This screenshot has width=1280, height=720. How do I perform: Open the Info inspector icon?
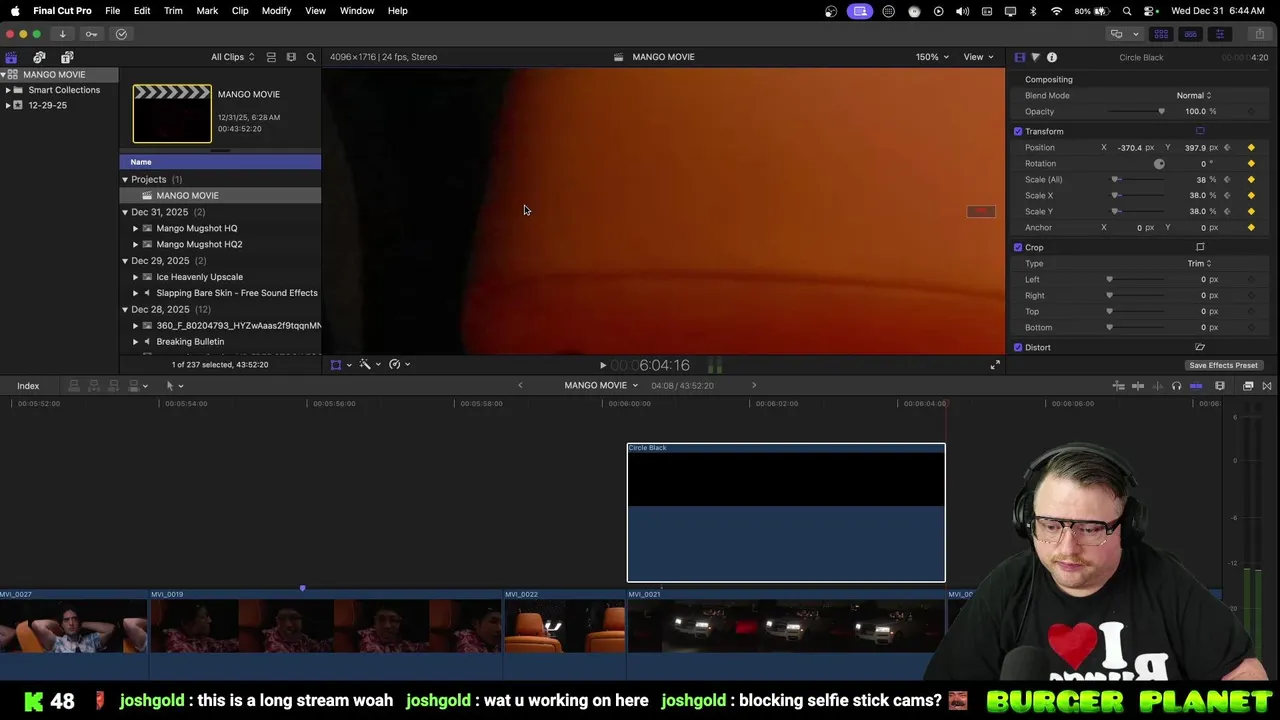point(1052,57)
